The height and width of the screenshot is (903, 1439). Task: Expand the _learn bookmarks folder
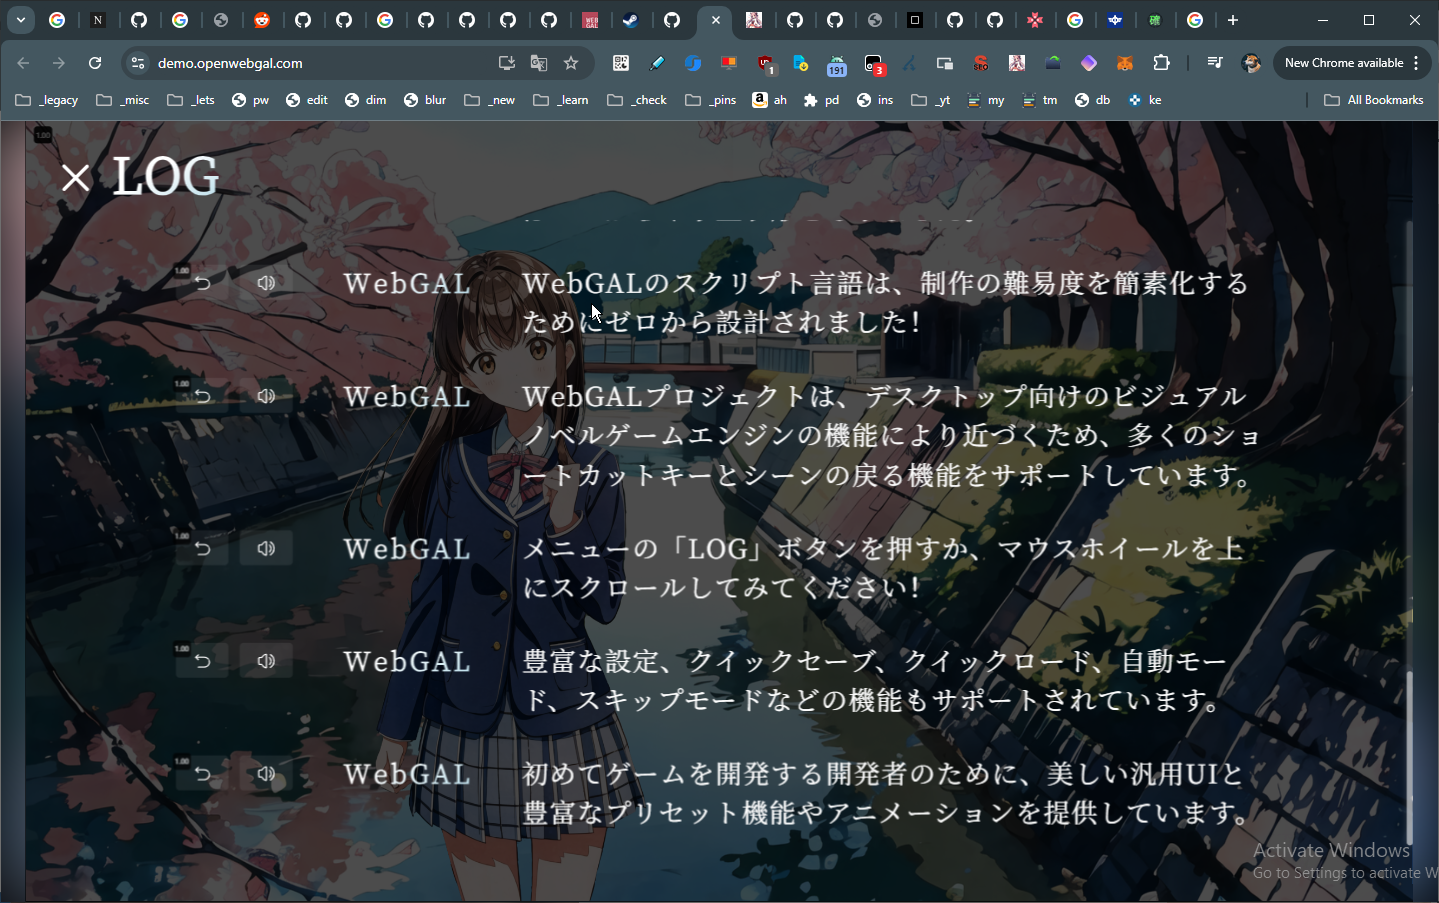tap(561, 100)
